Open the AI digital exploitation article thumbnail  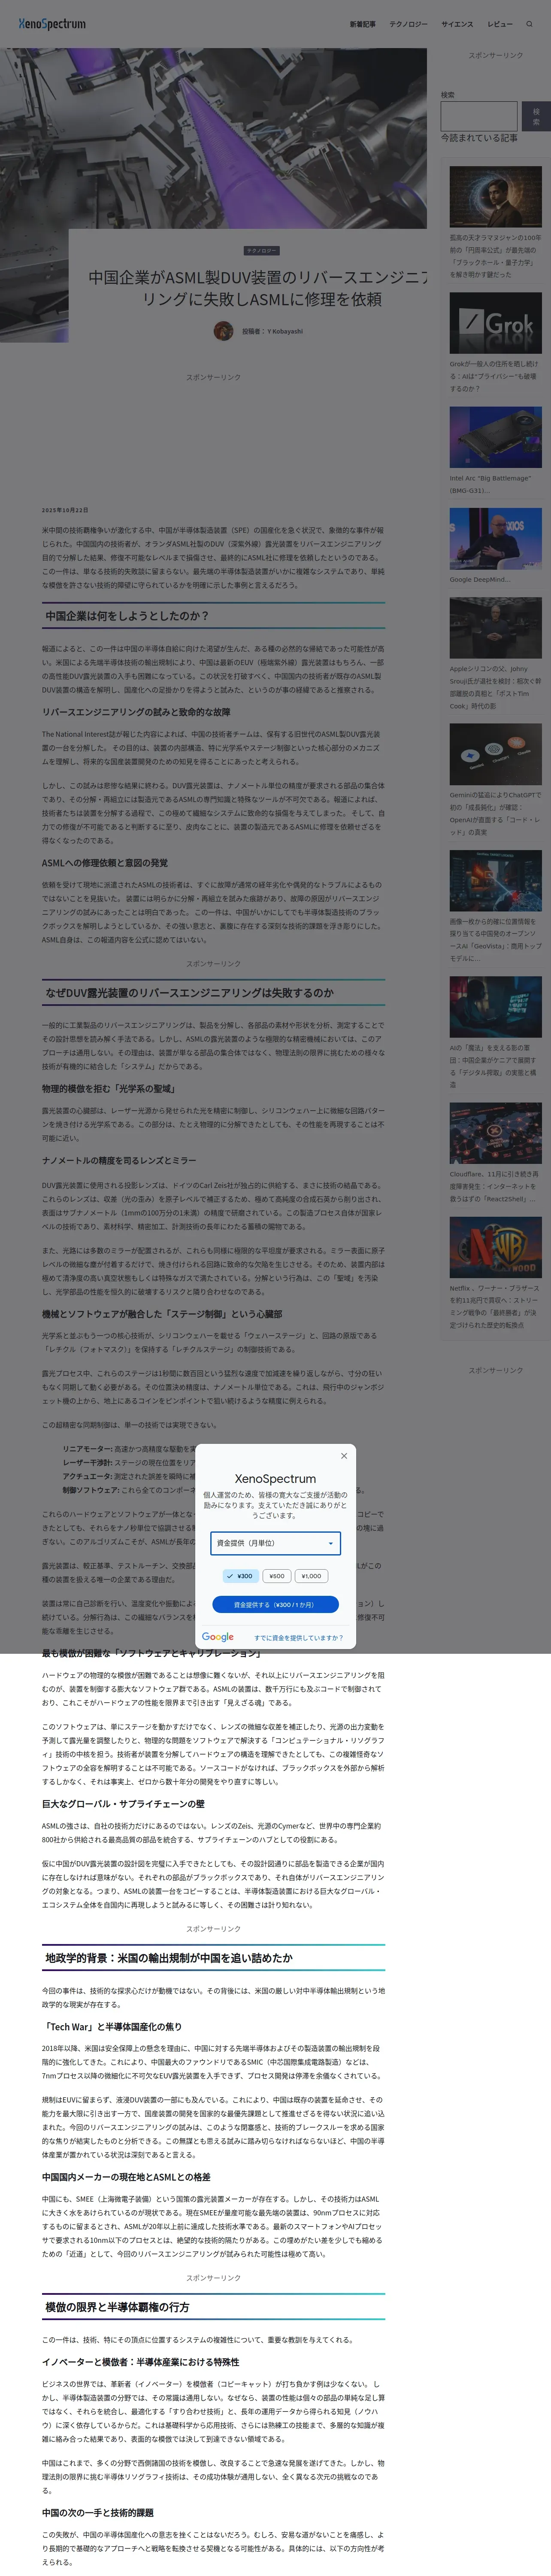495,1006
